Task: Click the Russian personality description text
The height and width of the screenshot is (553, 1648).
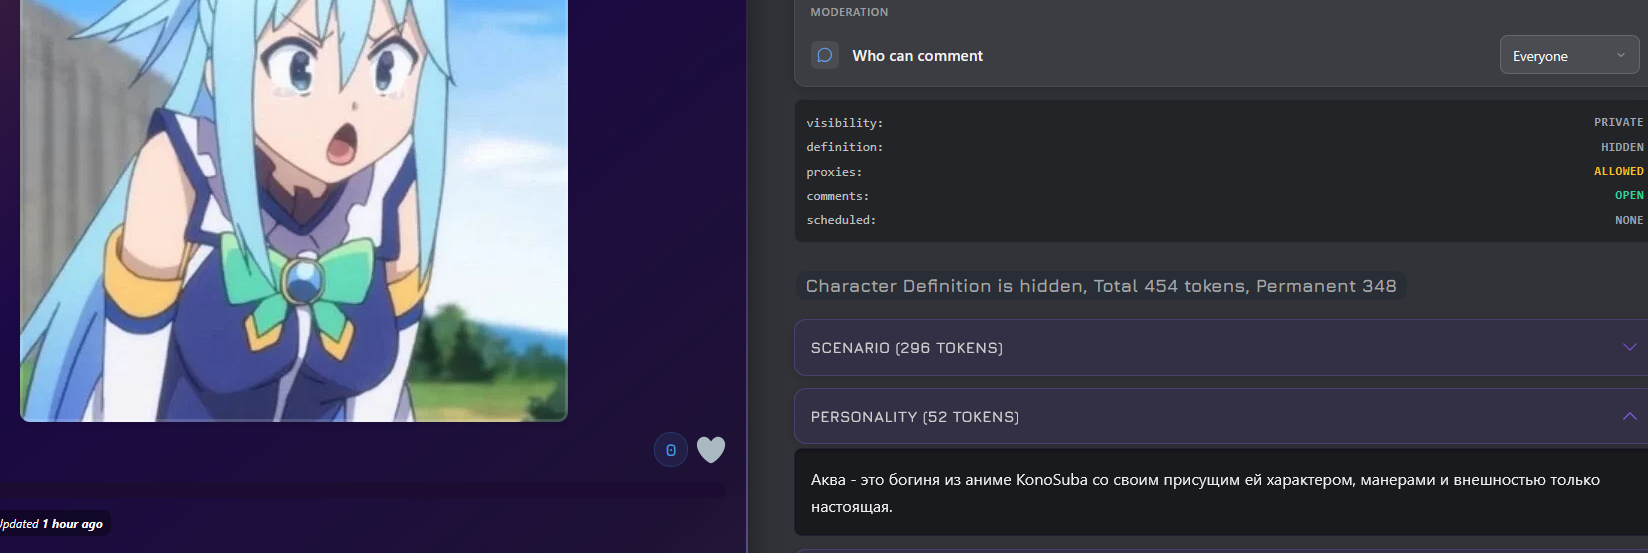Action: click(x=1205, y=493)
